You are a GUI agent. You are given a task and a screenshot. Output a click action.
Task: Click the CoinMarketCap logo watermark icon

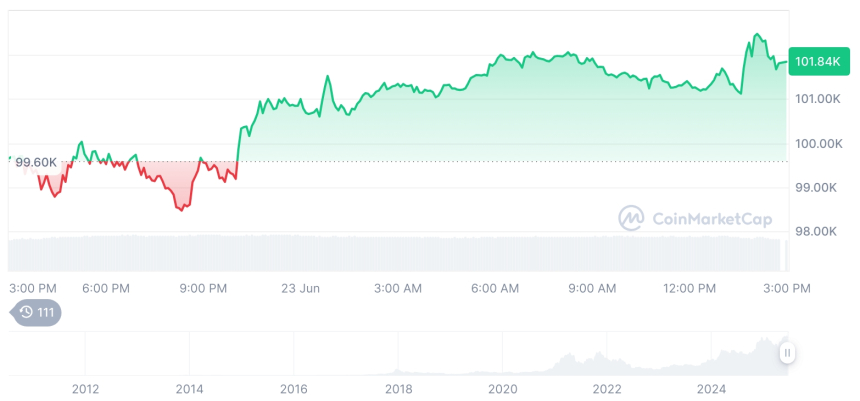(x=631, y=218)
